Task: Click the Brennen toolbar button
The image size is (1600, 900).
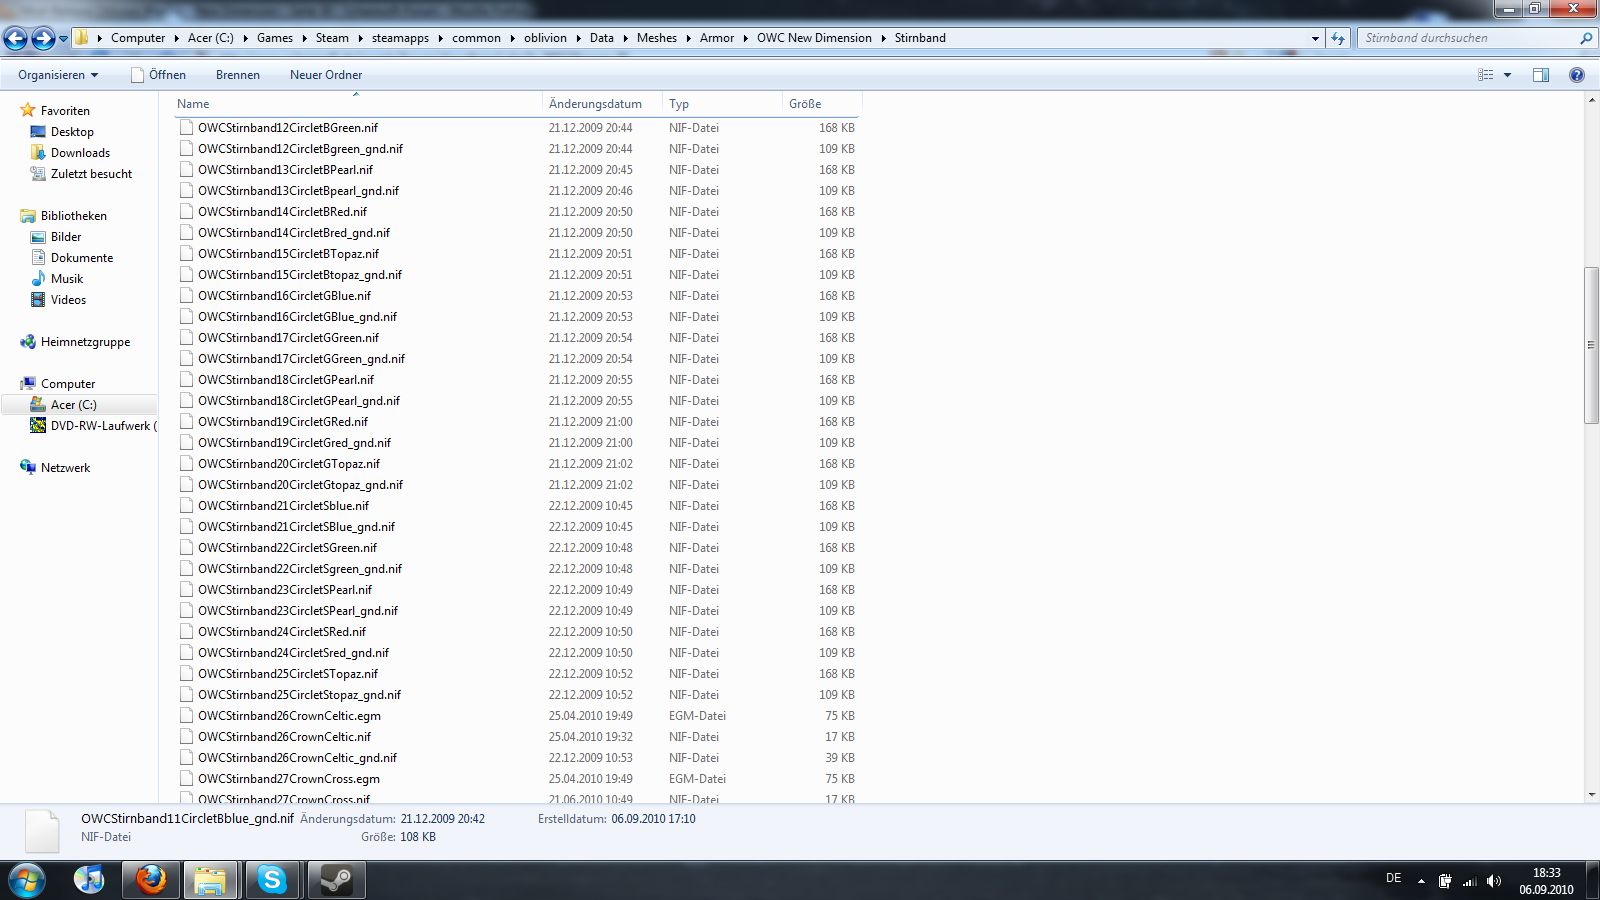Action: pos(237,75)
